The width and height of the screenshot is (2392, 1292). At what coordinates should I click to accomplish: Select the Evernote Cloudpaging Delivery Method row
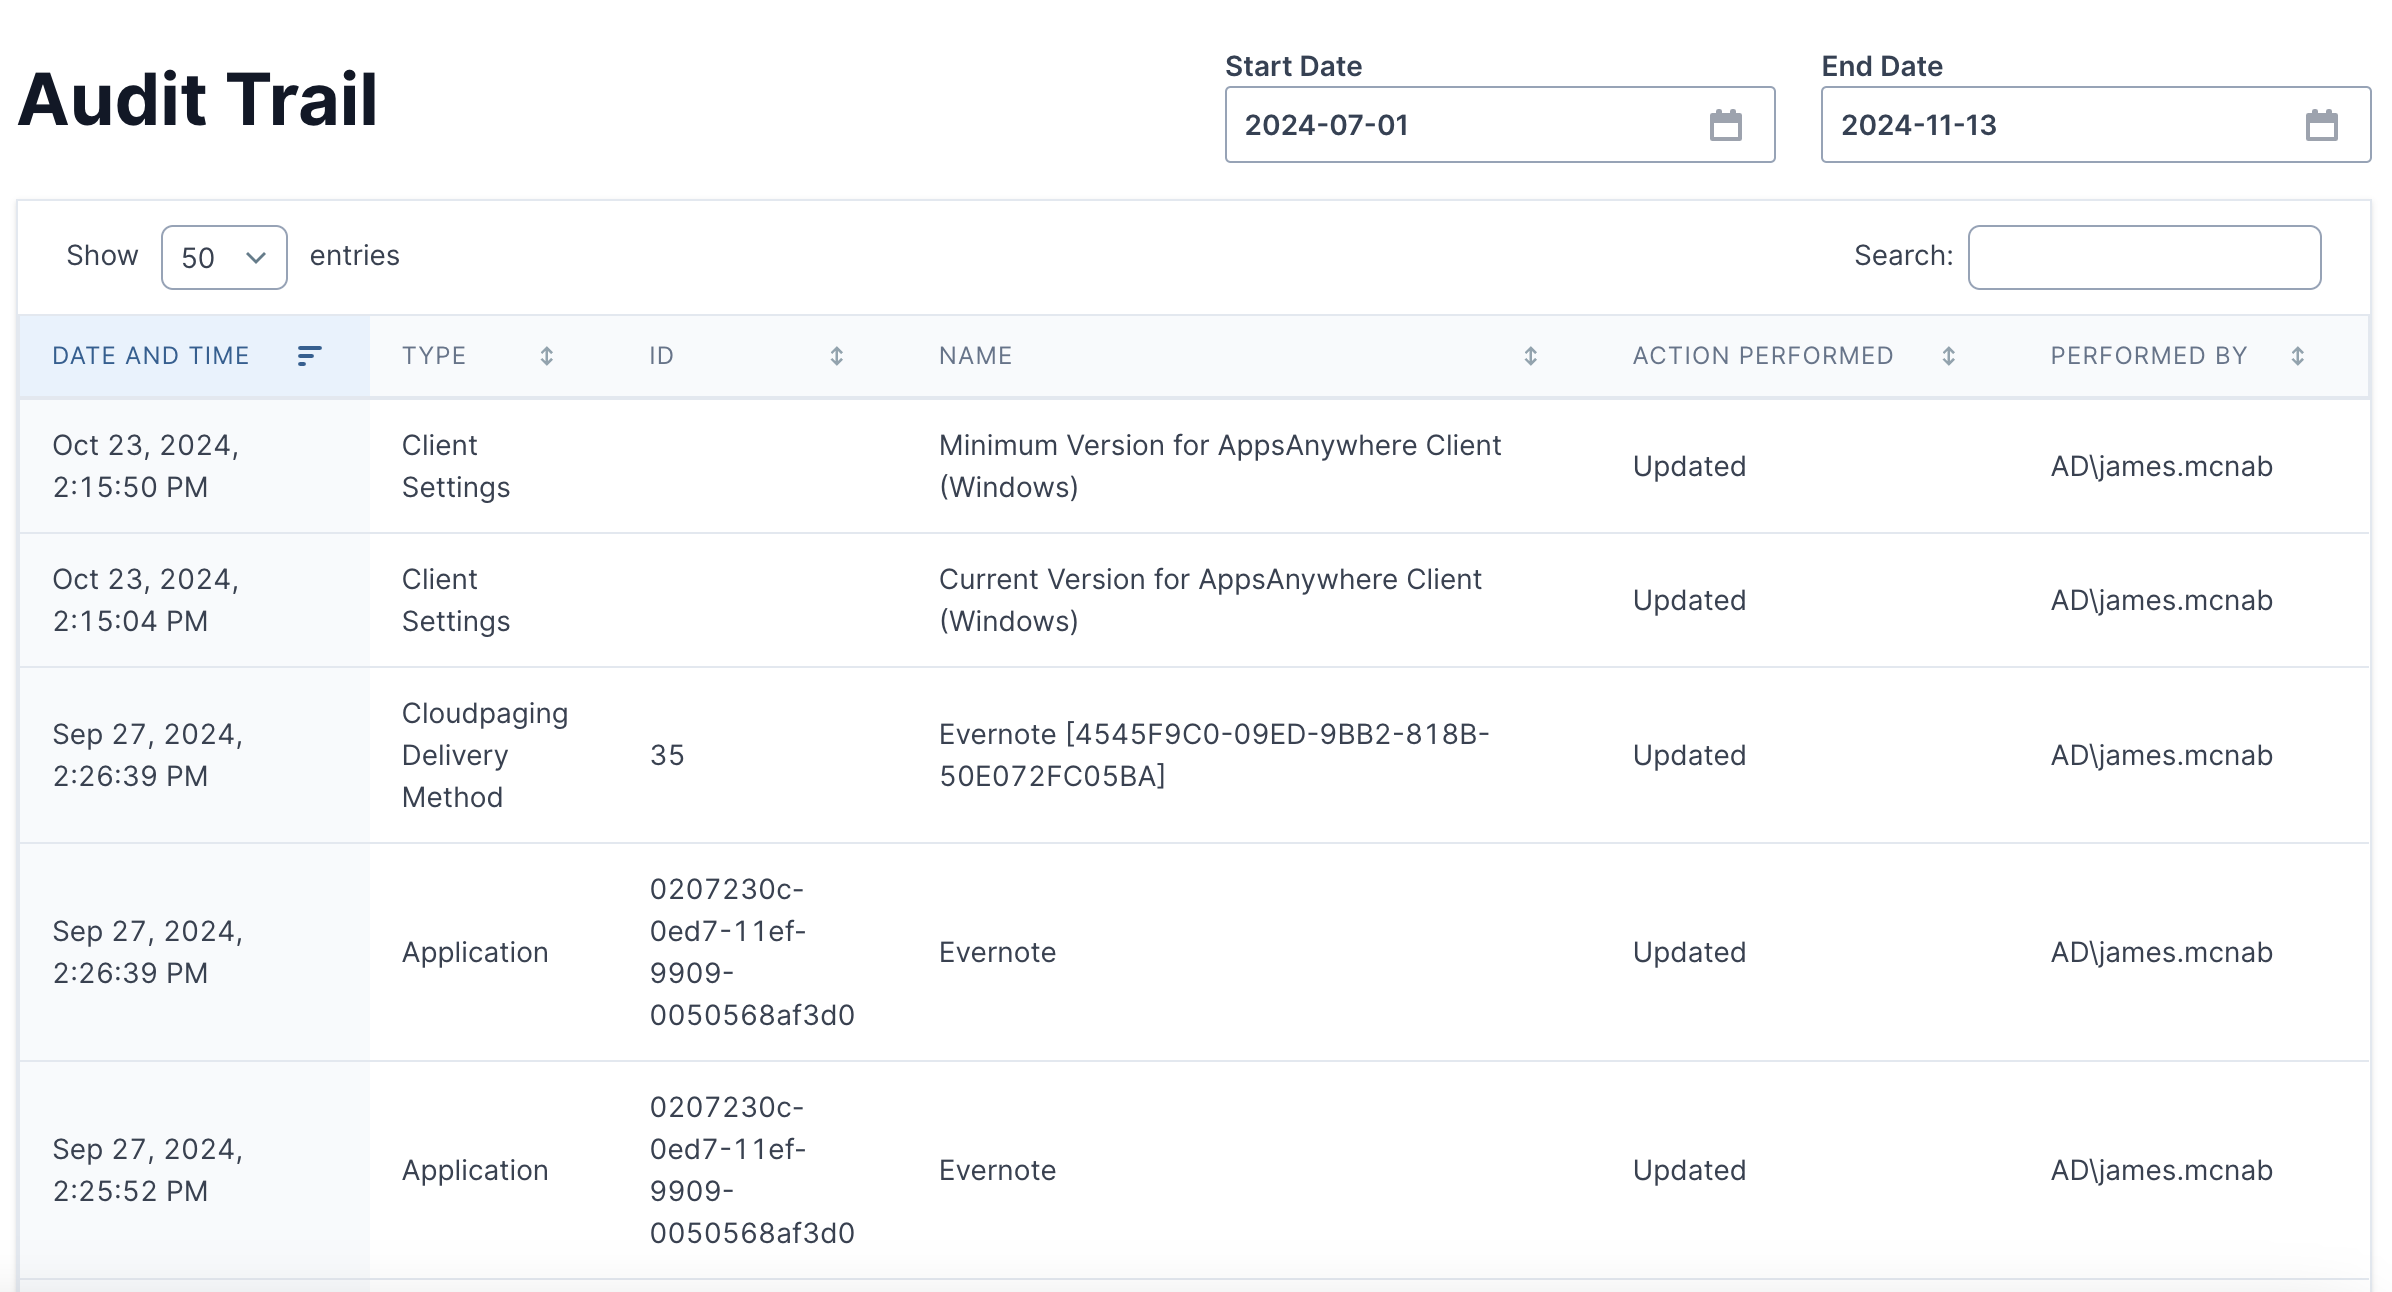pos(1213,755)
